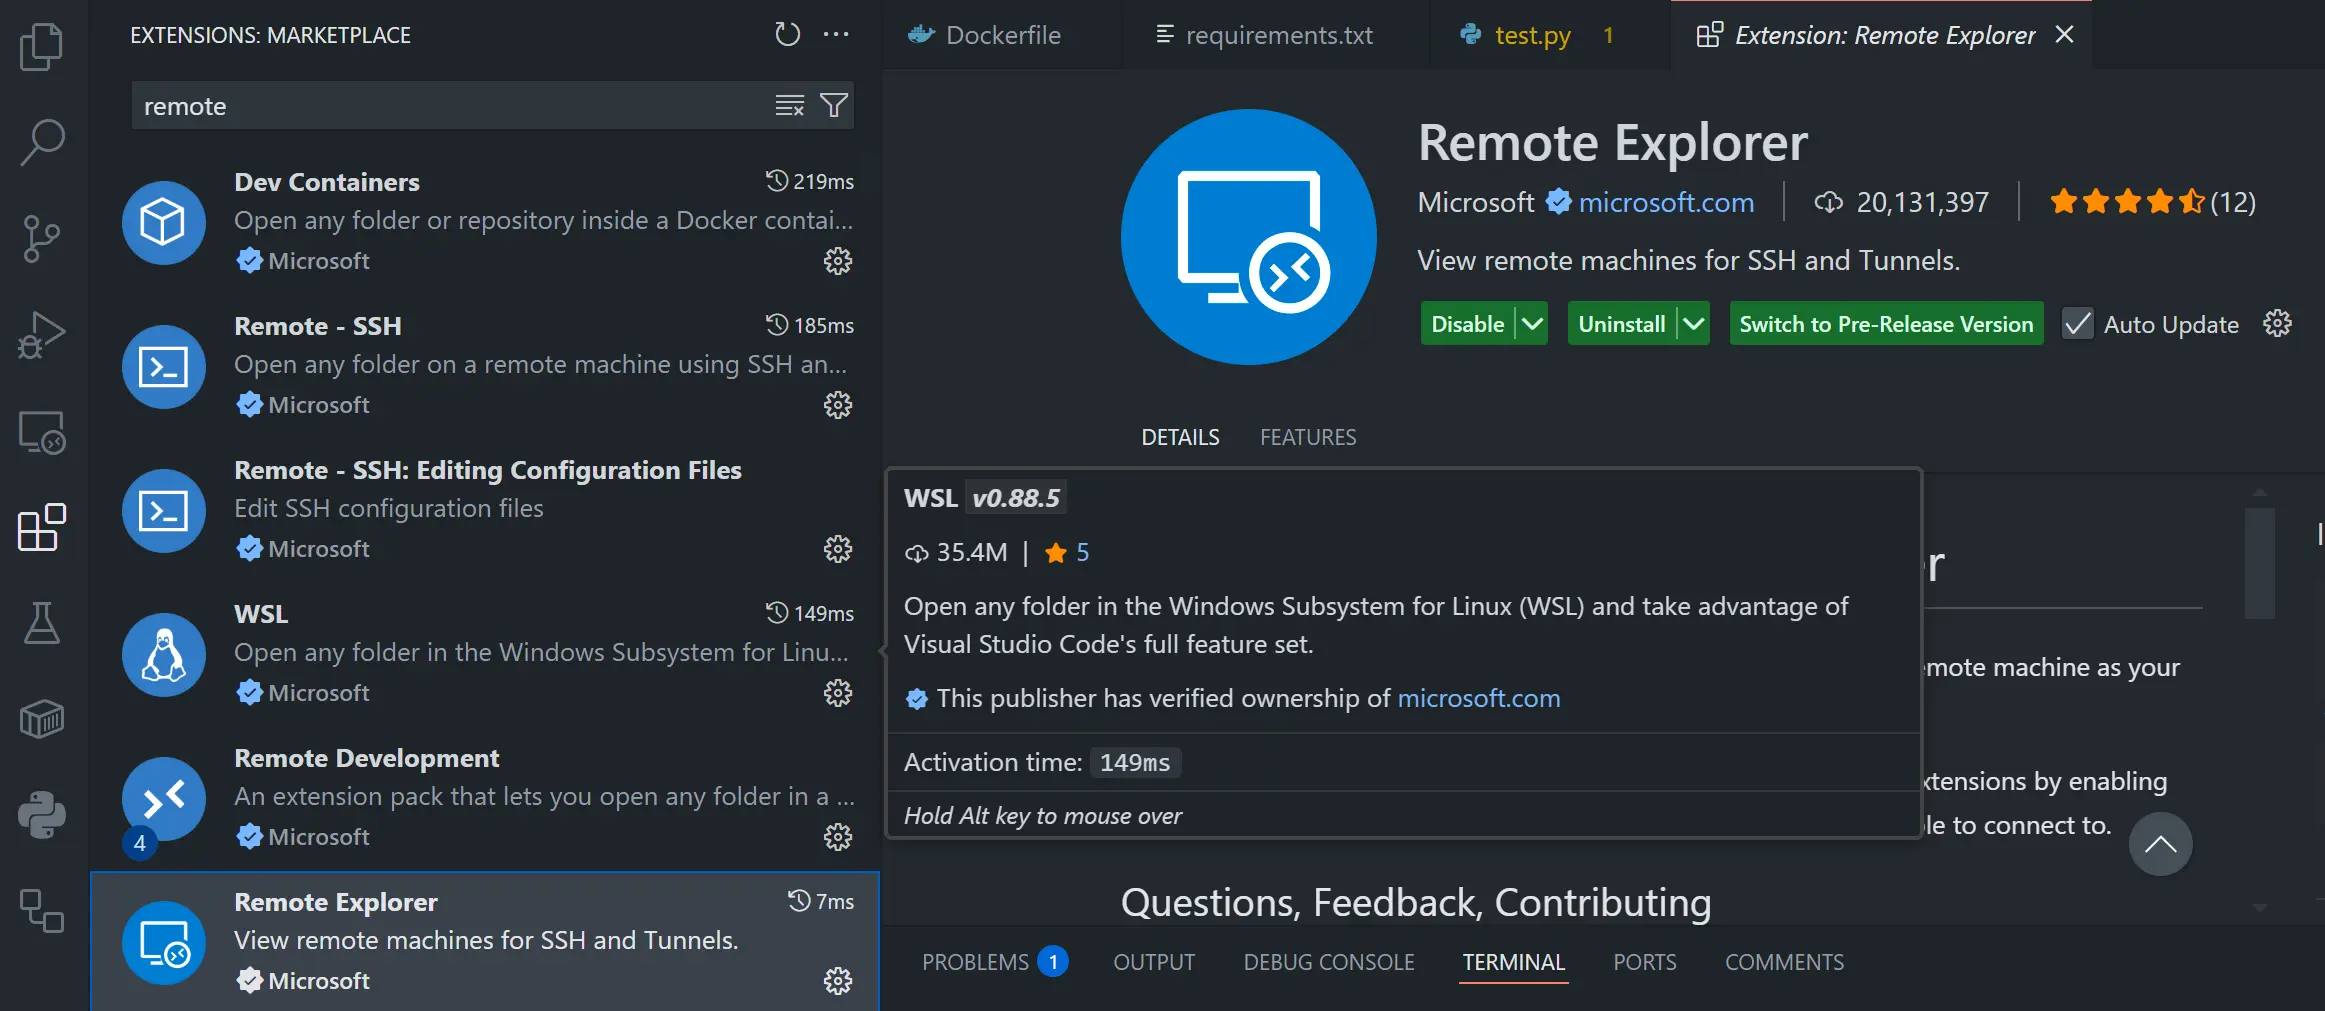Open the test.py editor tab
Image resolution: width=2325 pixels, height=1011 pixels.
(x=1550, y=35)
